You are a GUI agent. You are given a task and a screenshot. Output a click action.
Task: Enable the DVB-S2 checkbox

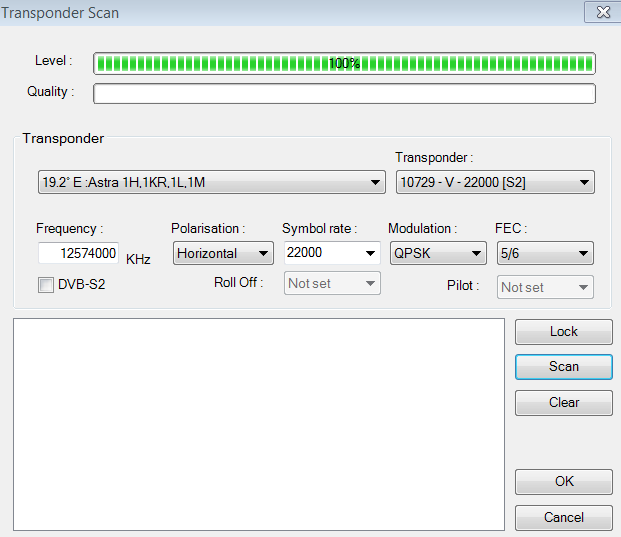point(45,286)
